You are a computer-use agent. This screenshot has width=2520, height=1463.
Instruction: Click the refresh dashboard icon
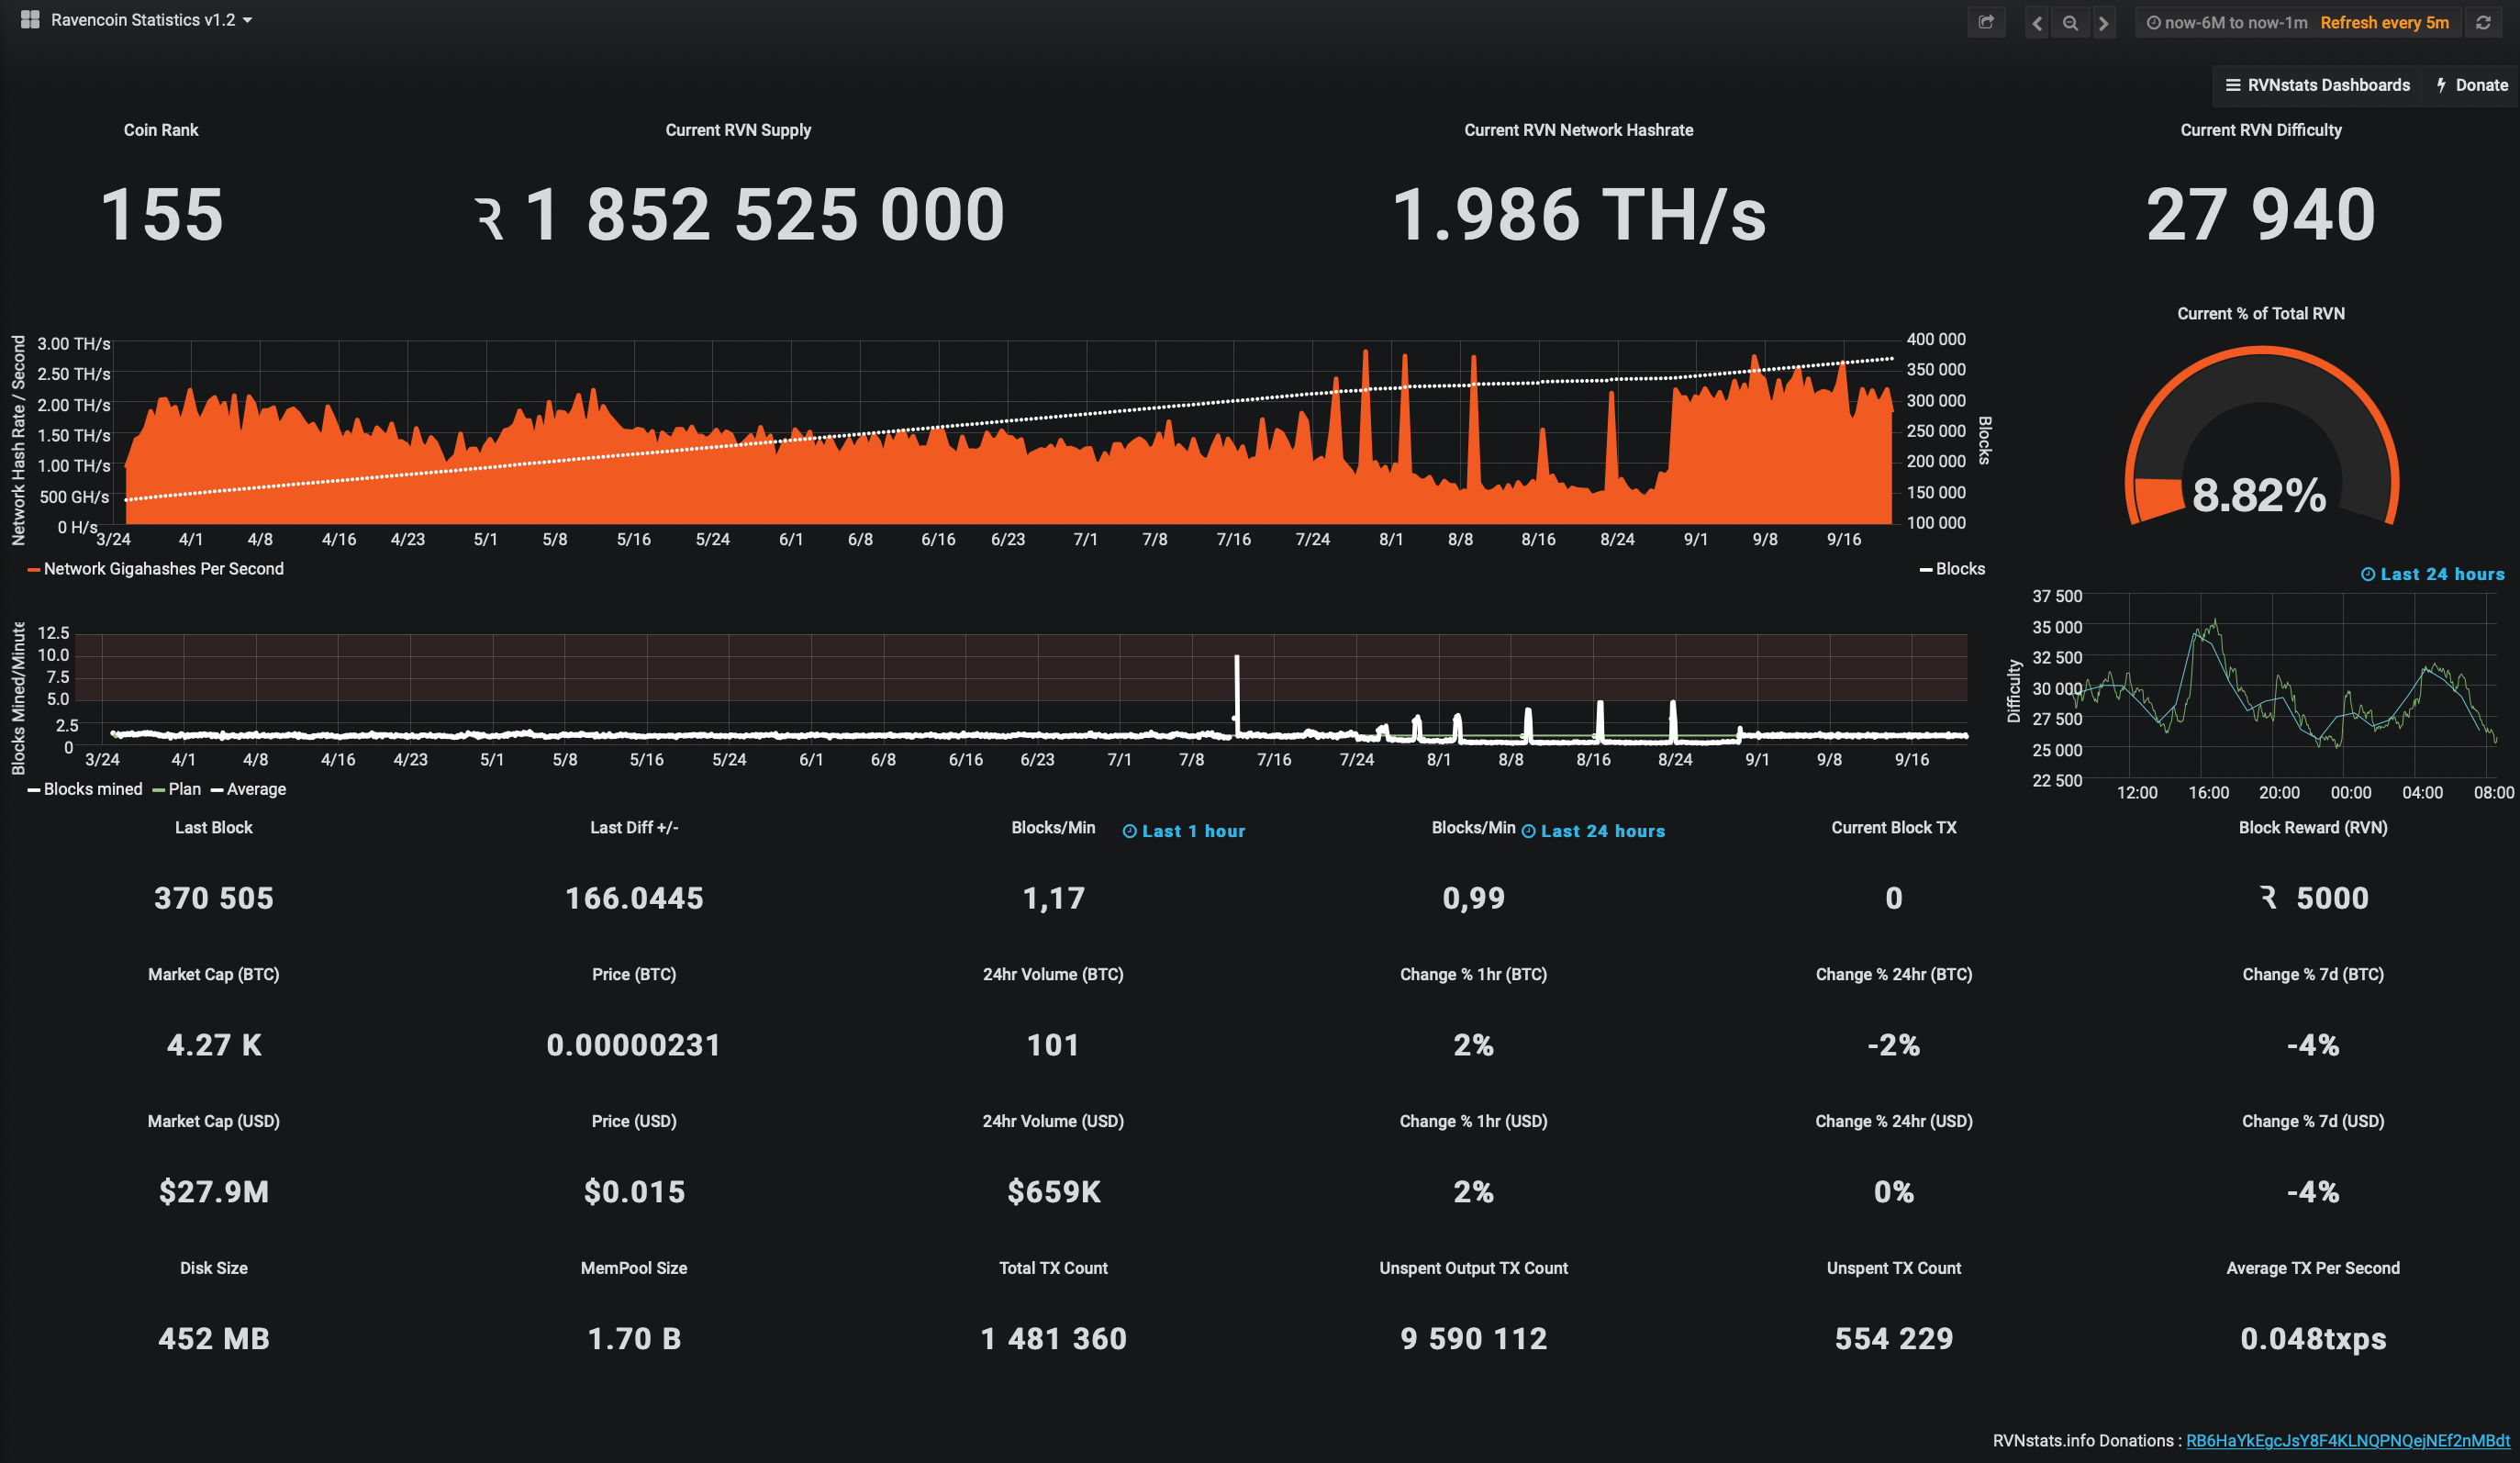tap(2483, 23)
